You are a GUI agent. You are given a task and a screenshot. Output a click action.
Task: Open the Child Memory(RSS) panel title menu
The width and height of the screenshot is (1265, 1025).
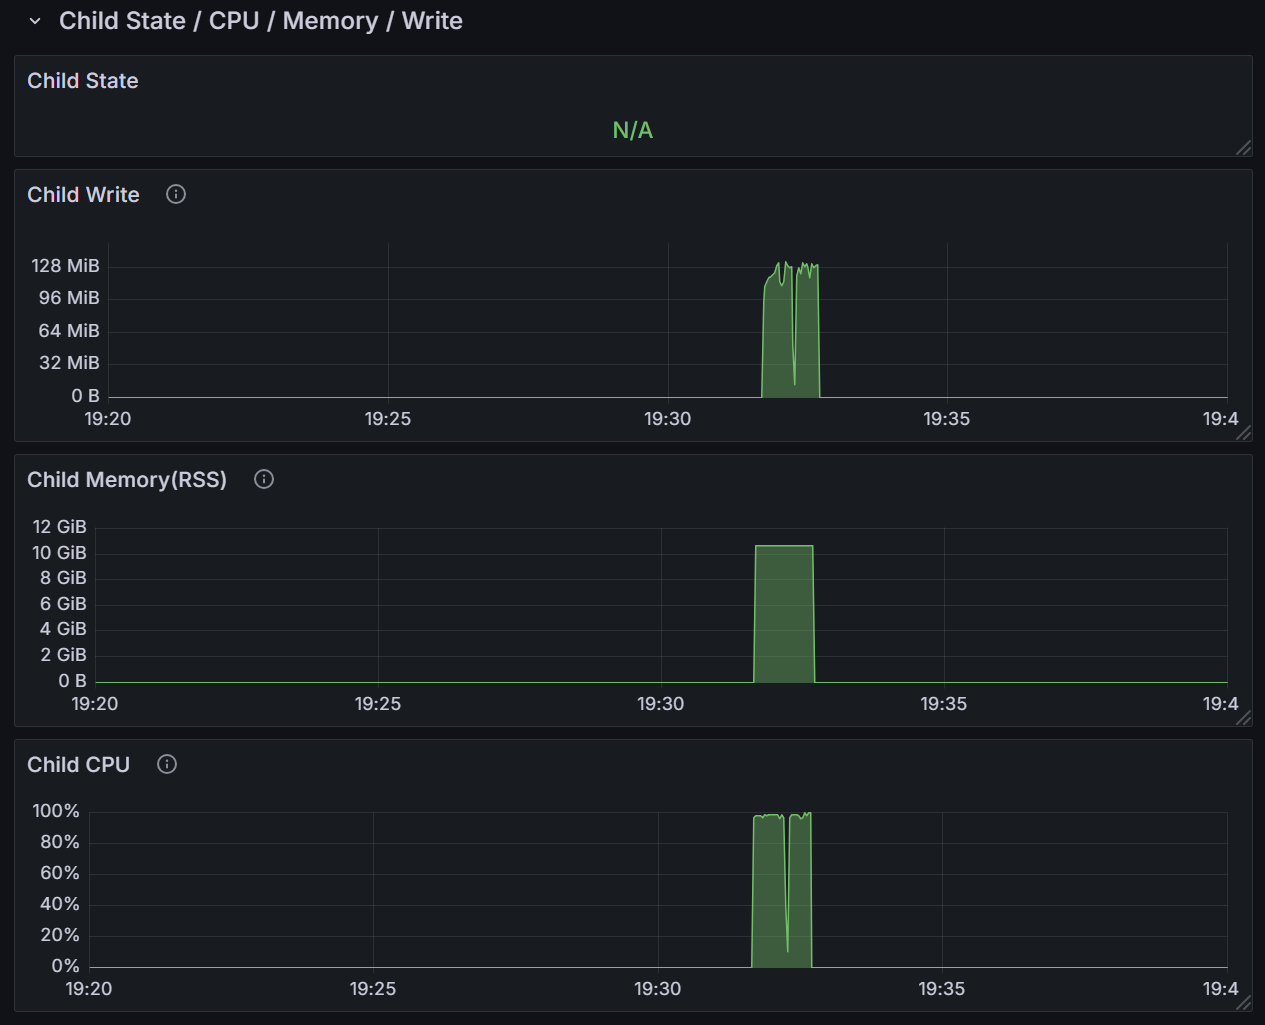pyautogui.click(x=126, y=480)
